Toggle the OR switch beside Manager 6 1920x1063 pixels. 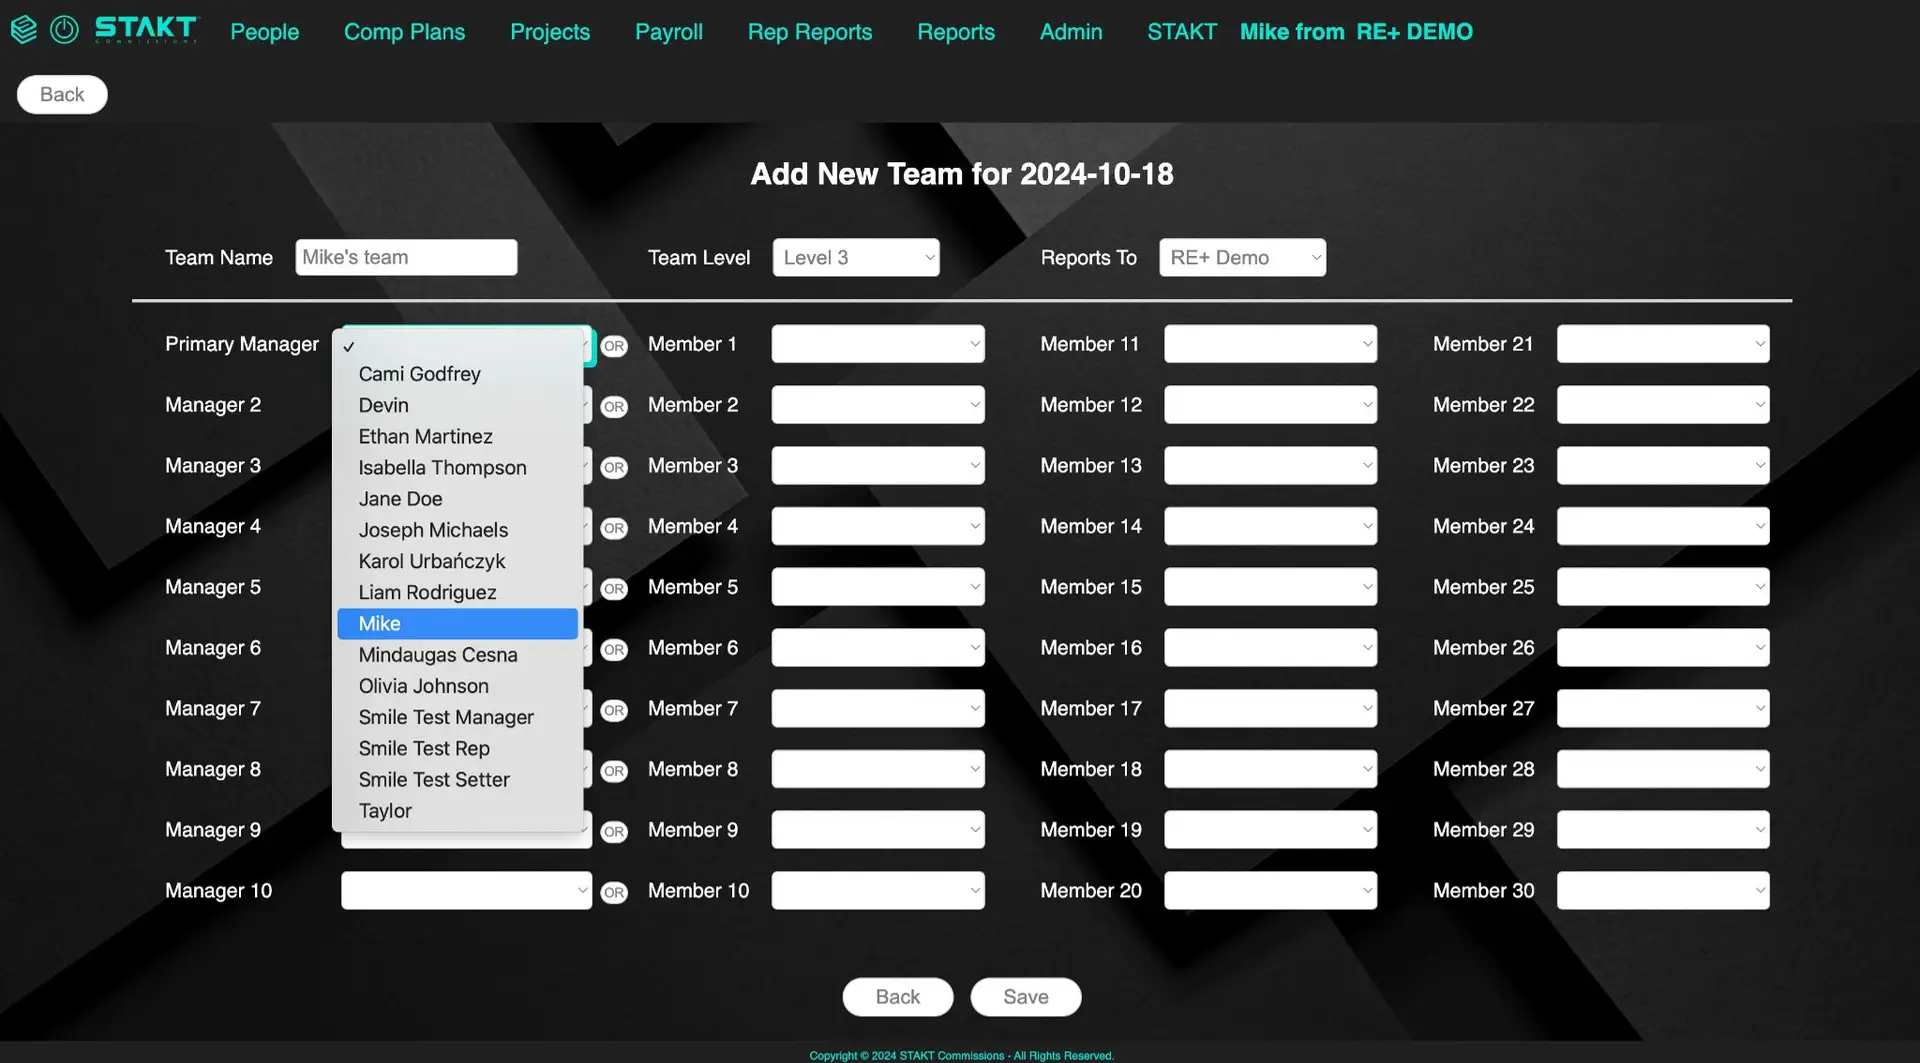click(614, 650)
